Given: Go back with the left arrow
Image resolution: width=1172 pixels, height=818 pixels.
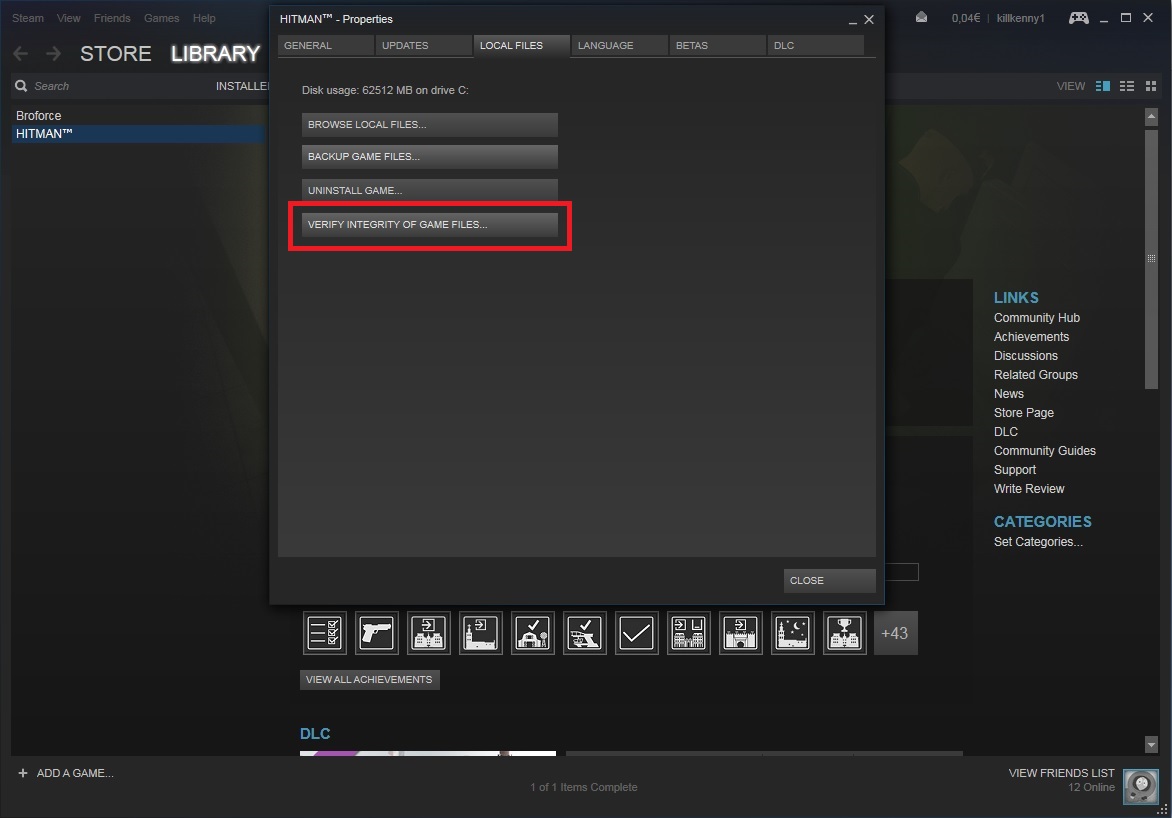Looking at the screenshot, I should coord(21,53).
